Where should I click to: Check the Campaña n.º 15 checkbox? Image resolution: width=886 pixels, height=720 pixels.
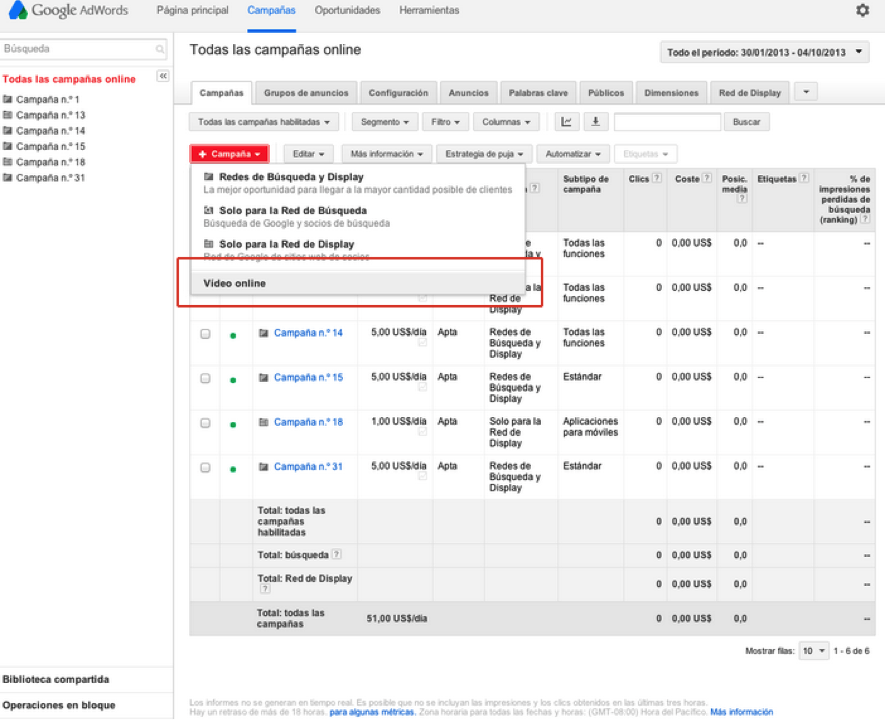[205, 378]
